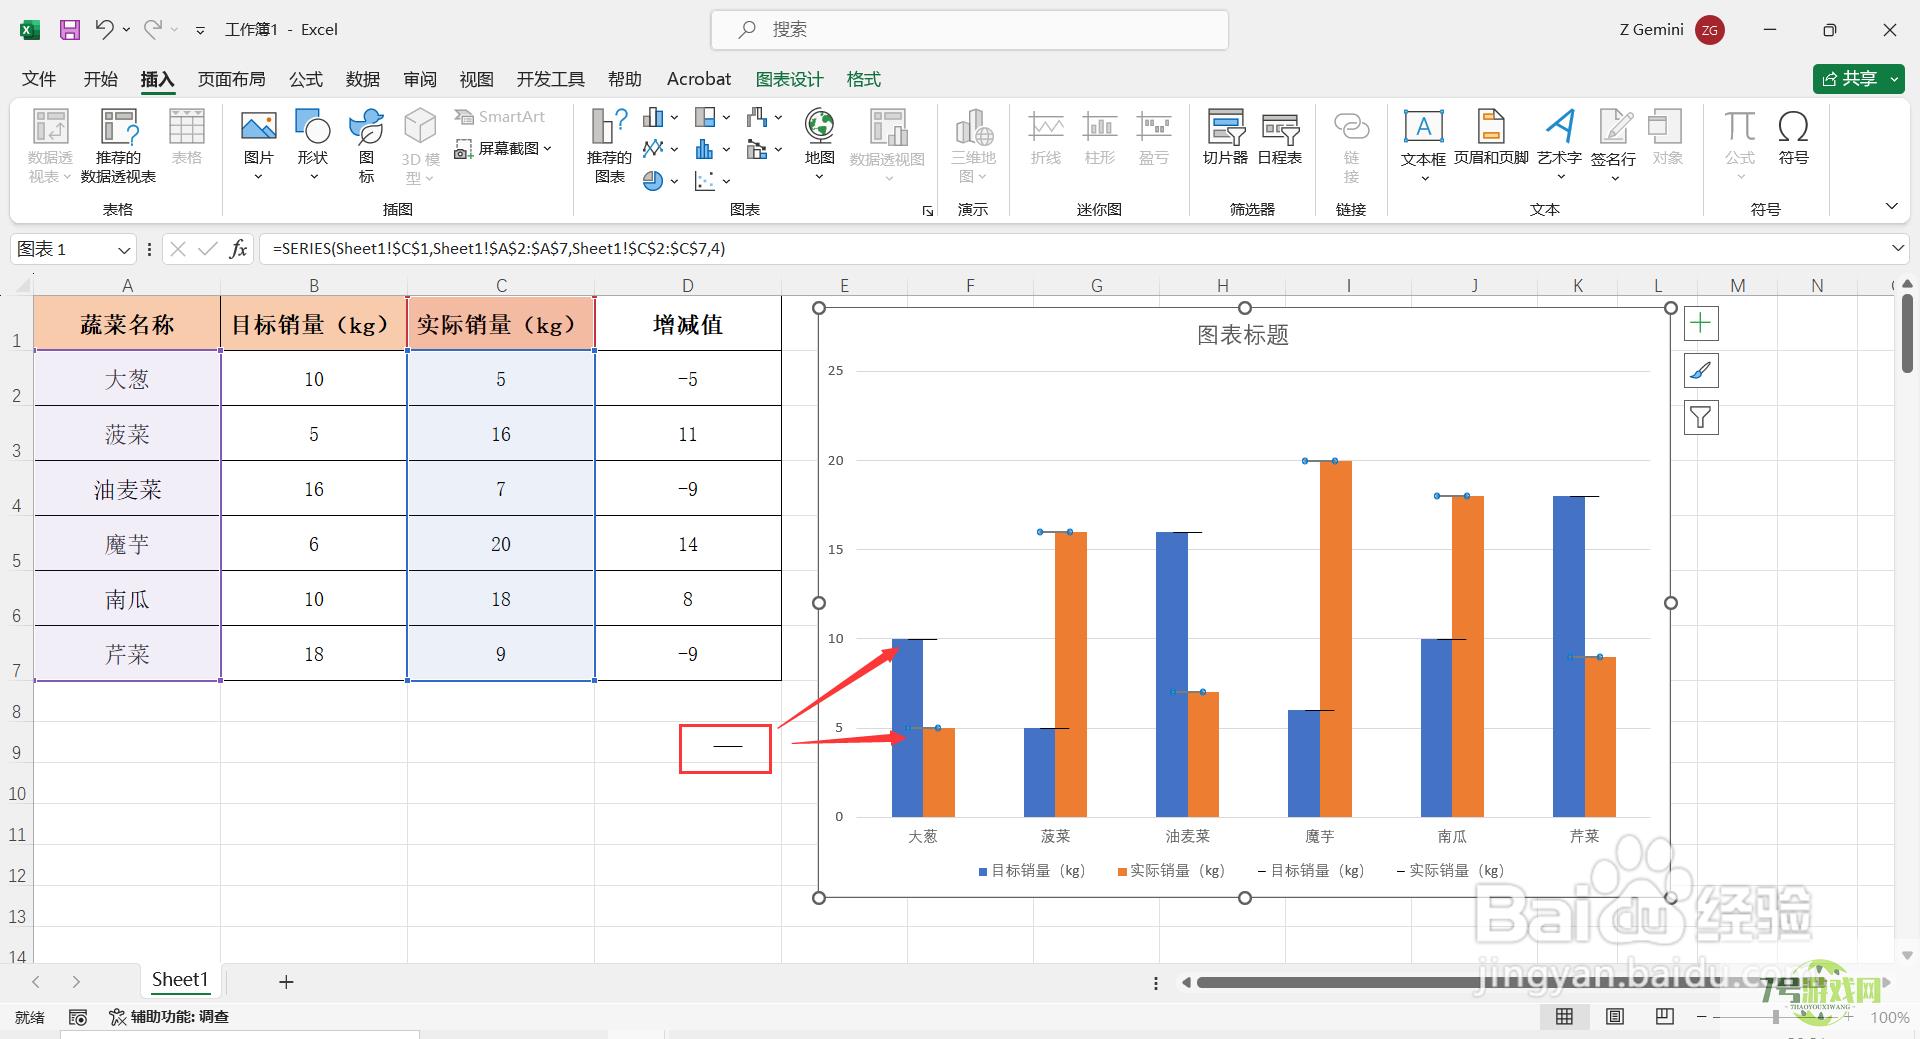1920x1039 pixels.
Task: Click Chart Elements plus button
Action: pyautogui.click(x=1701, y=324)
